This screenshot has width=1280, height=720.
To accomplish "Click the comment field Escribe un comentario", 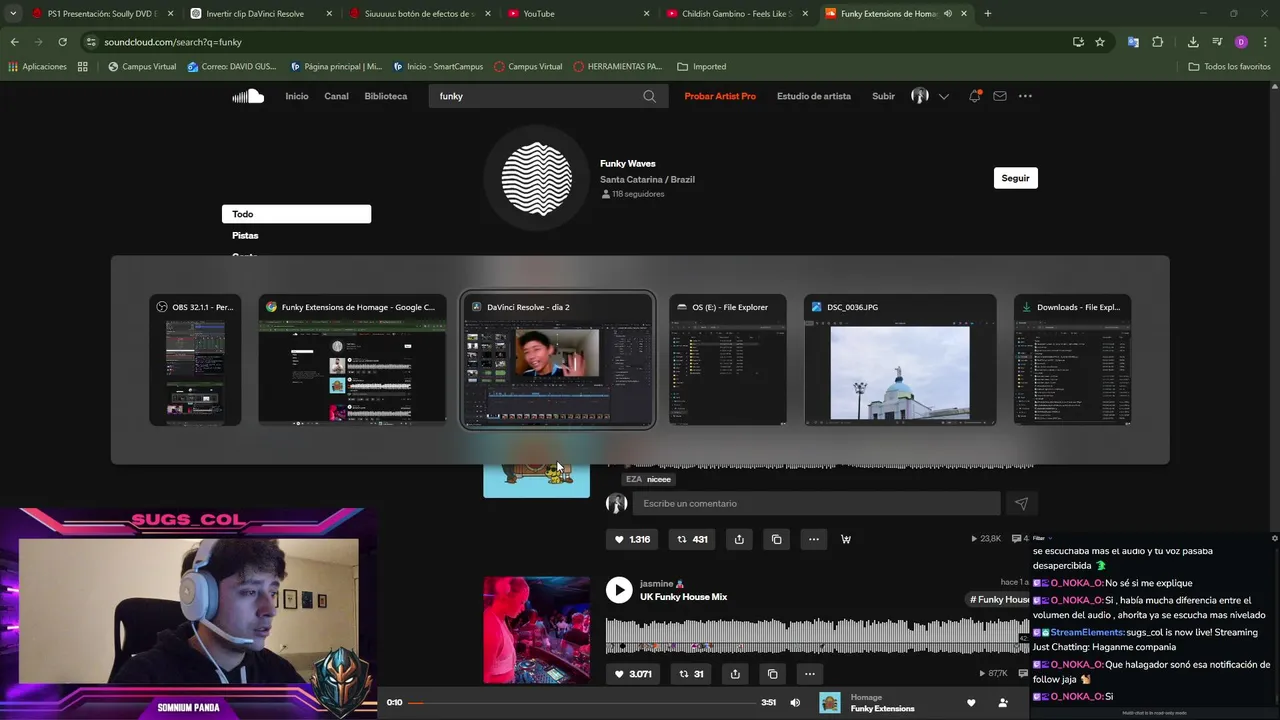I will pos(816,503).
